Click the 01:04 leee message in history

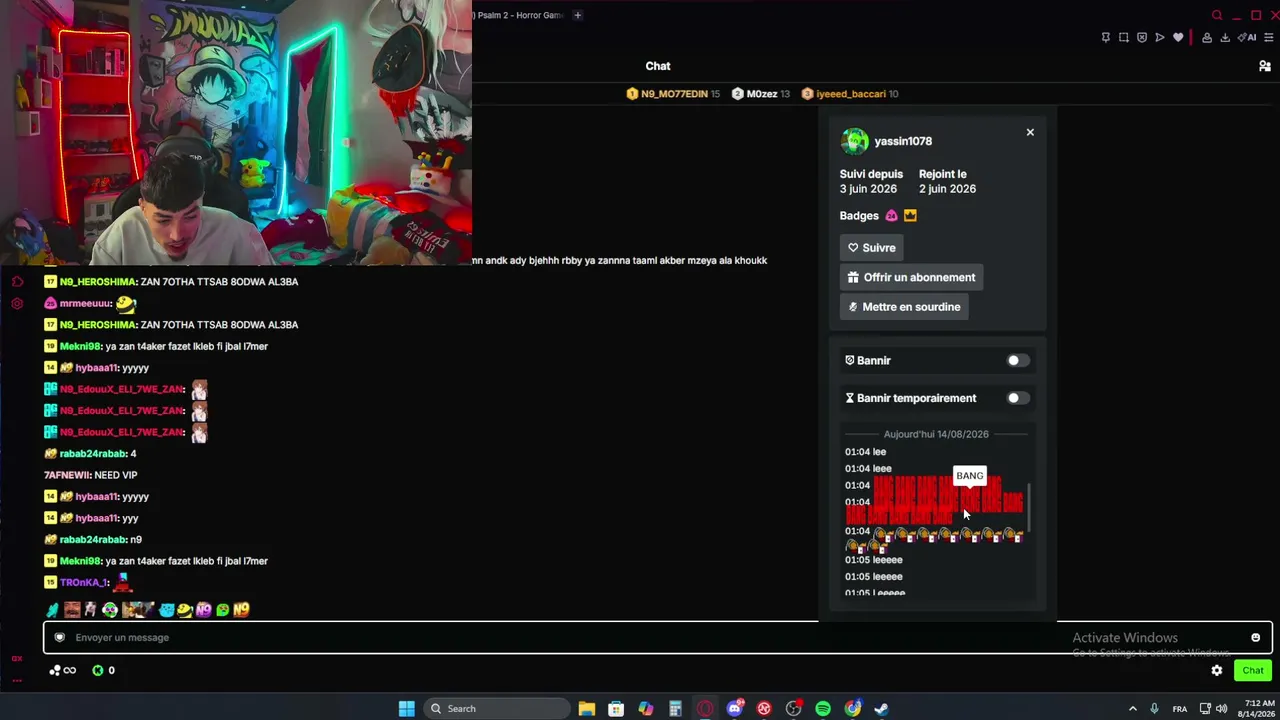(x=868, y=468)
